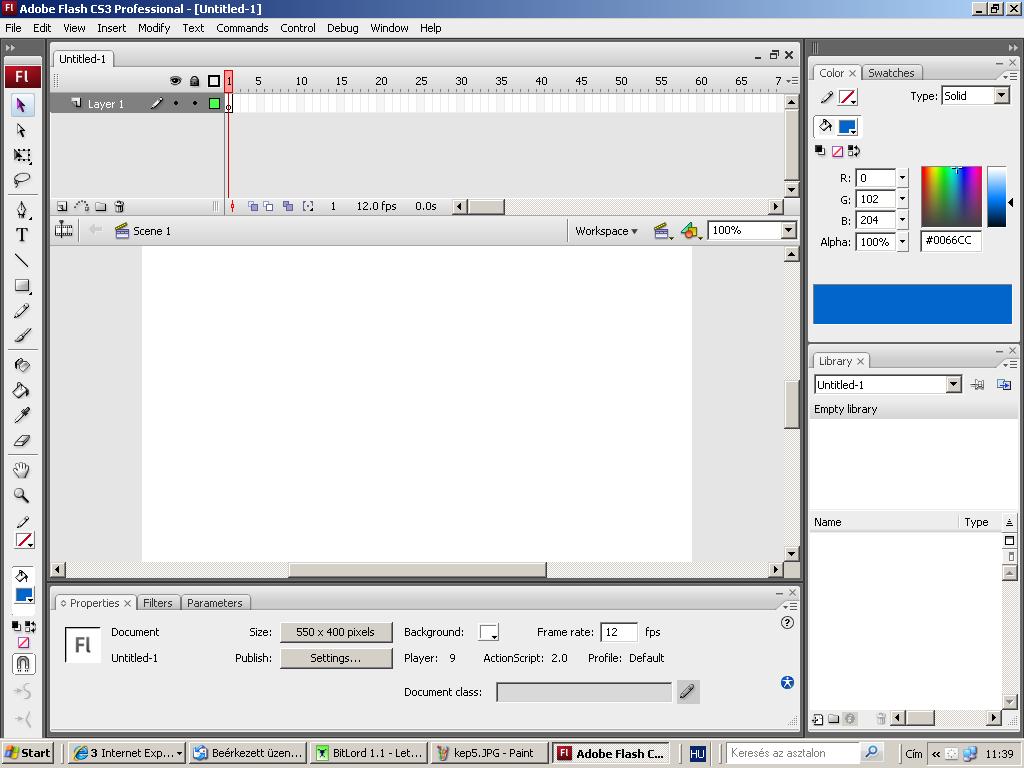Select the Pen tool
This screenshot has width=1024, height=768.
[22, 210]
